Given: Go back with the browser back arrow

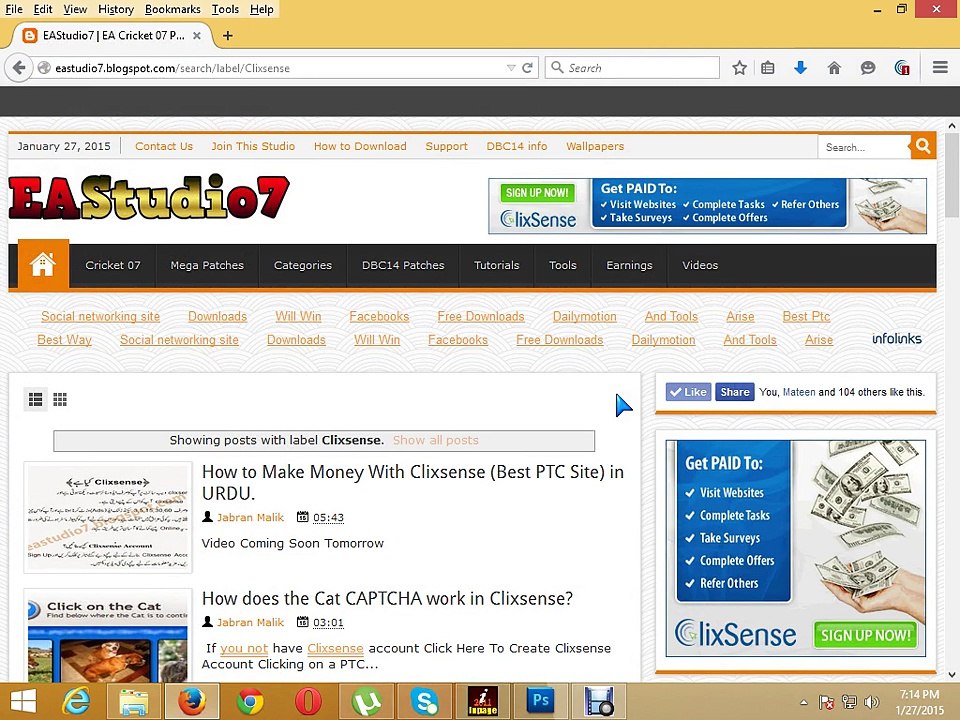Looking at the screenshot, I should point(19,67).
